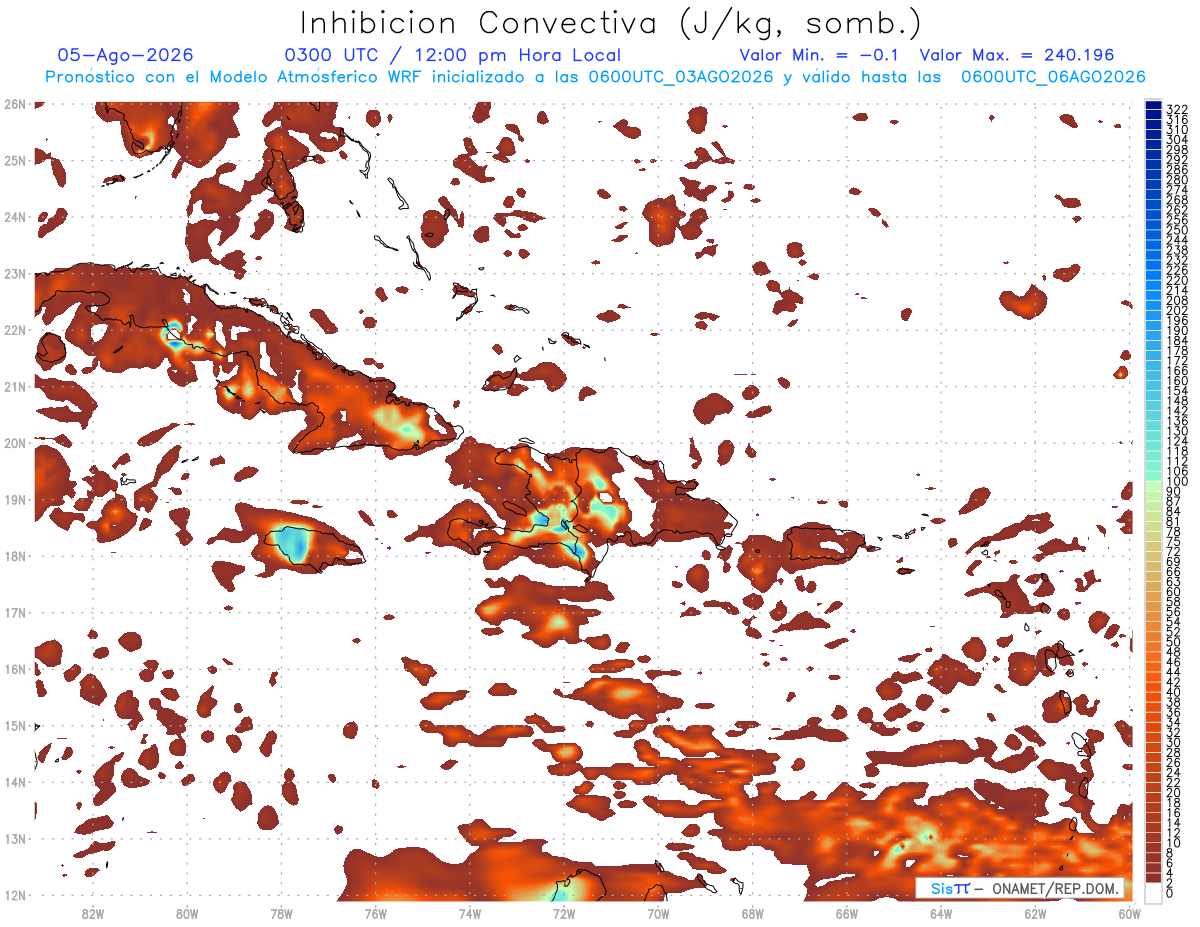The height and width of the screenshot is (927, 1200).
Task: Click the legend value '0' at the bottom
Action: [1171, 893]
